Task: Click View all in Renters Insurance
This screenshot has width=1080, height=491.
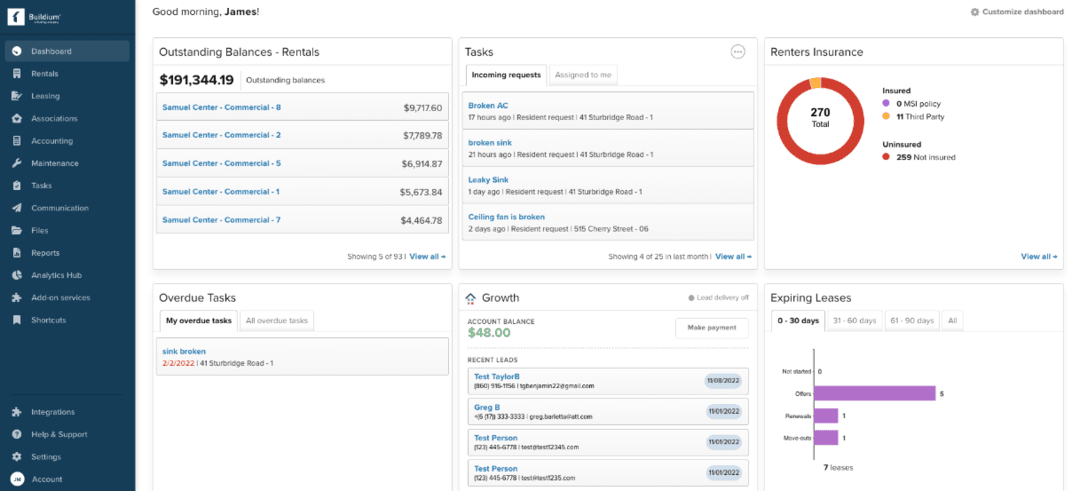Action: [1037, 256]
